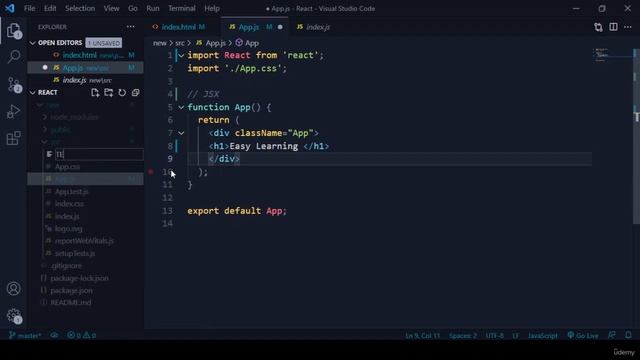
Task: Click the Spaces: 2 indentation setting
Action: 463,336
